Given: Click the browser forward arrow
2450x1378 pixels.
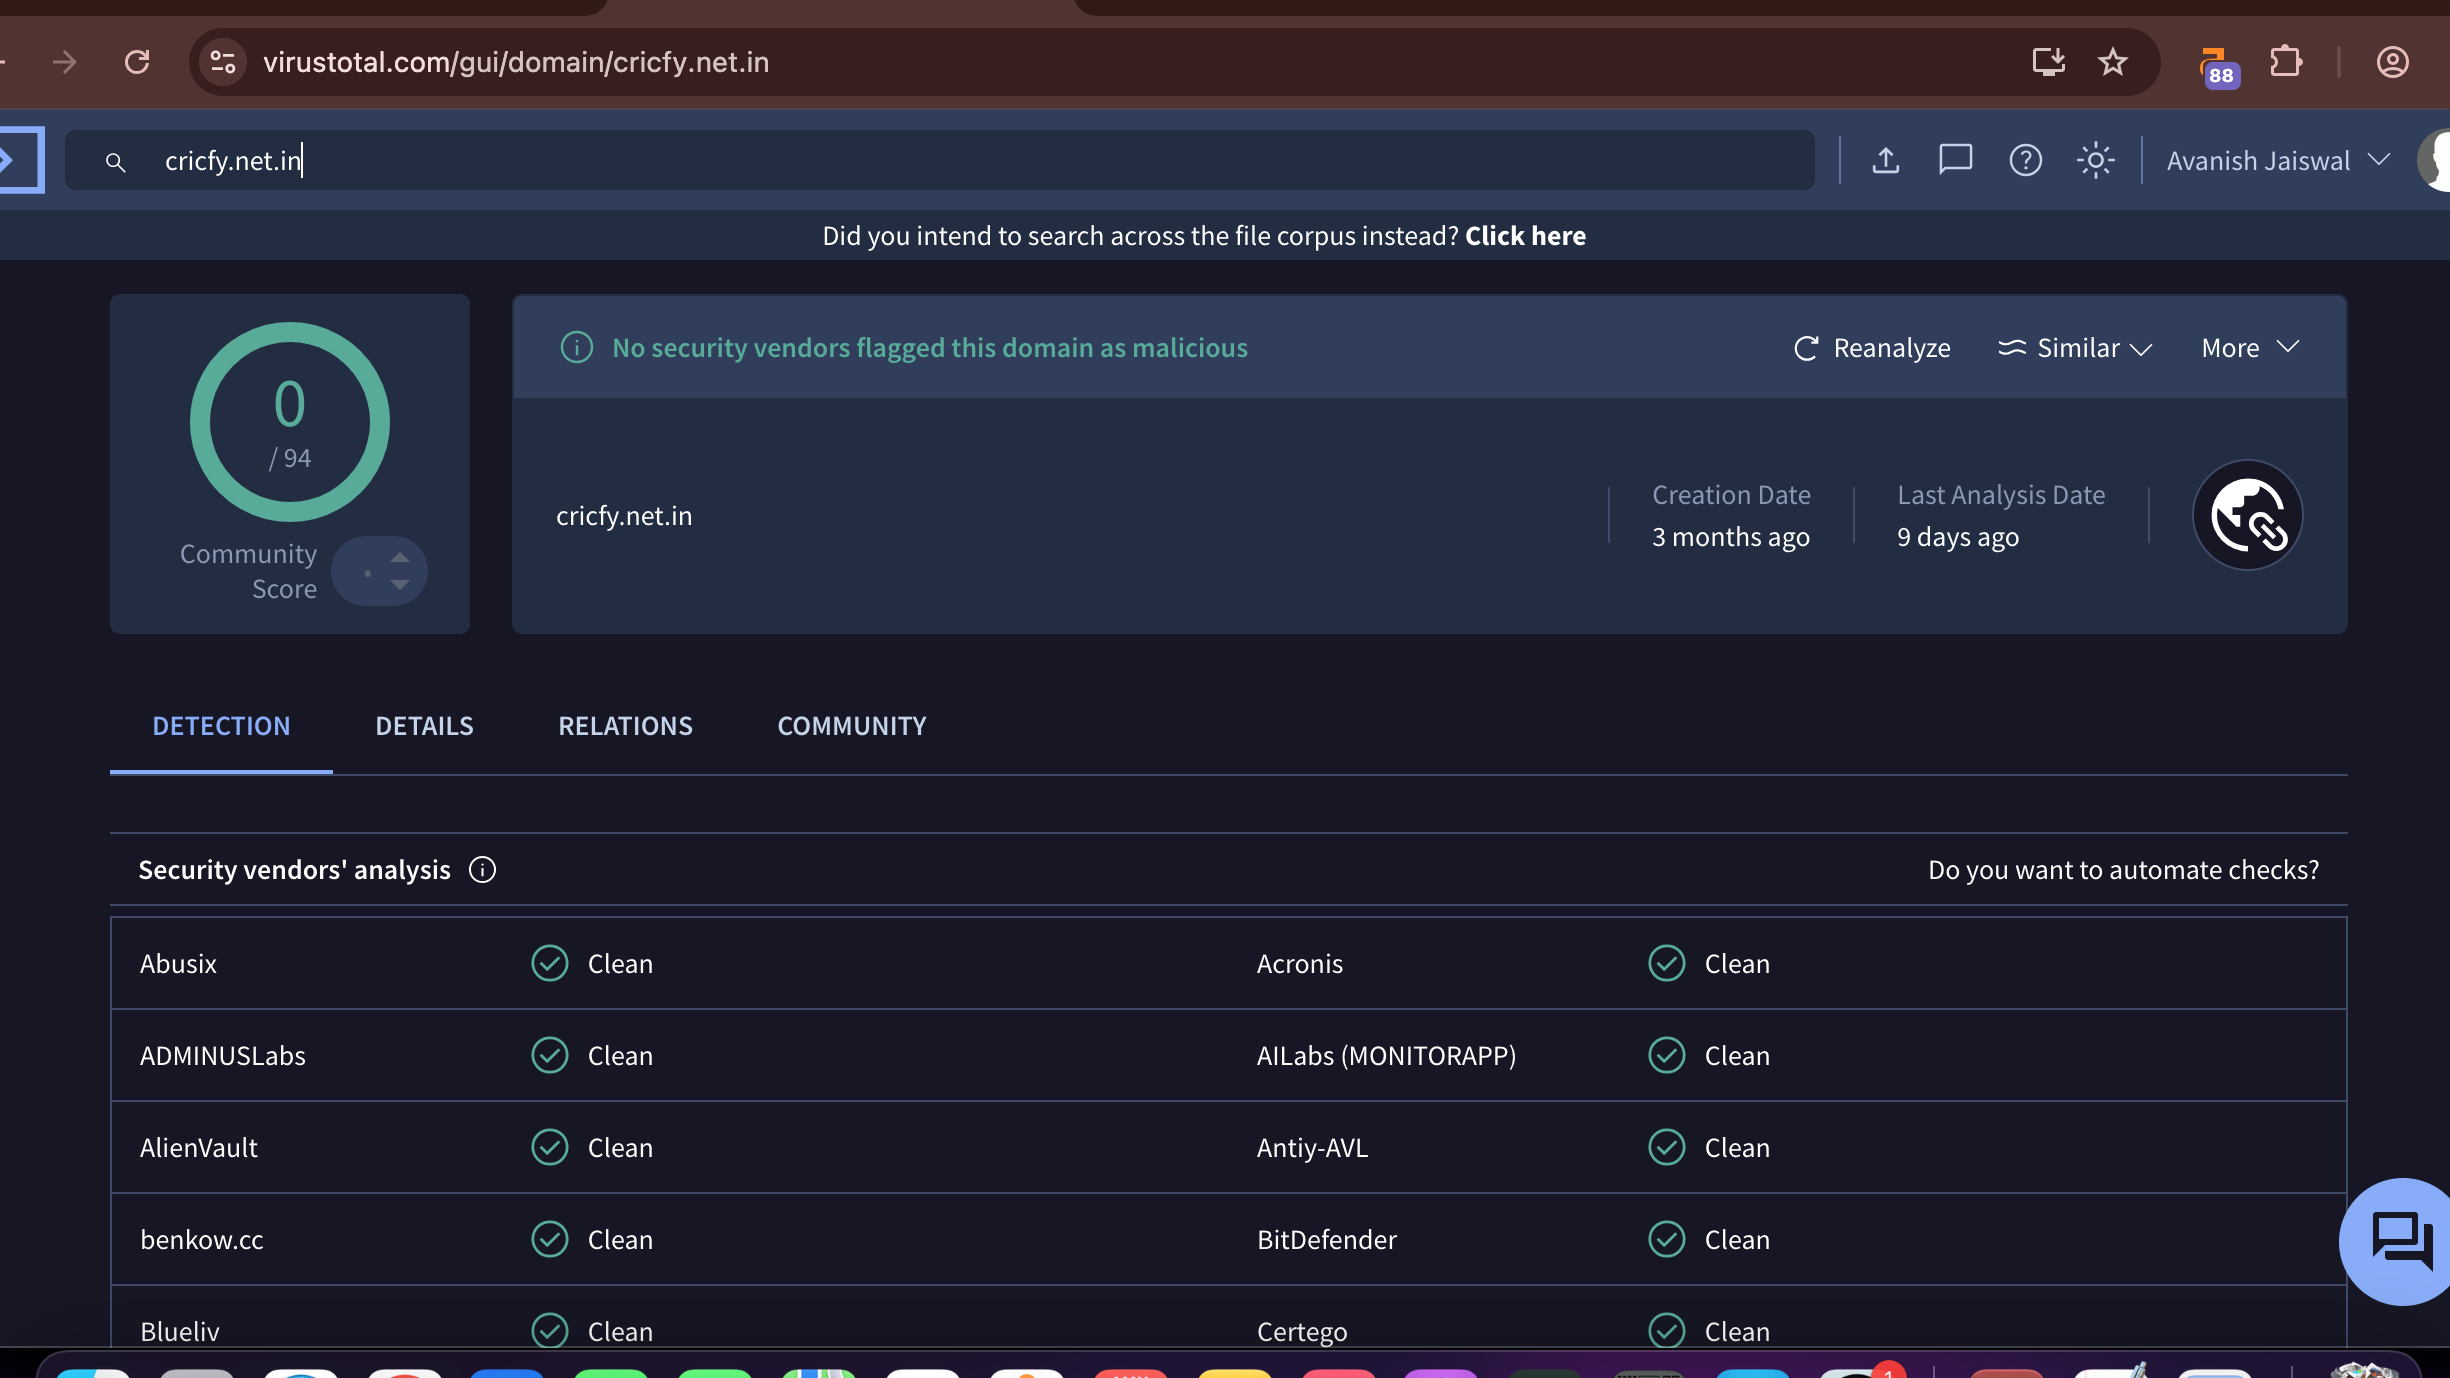Looking at the screenshot, I should (x=65, y=62).
